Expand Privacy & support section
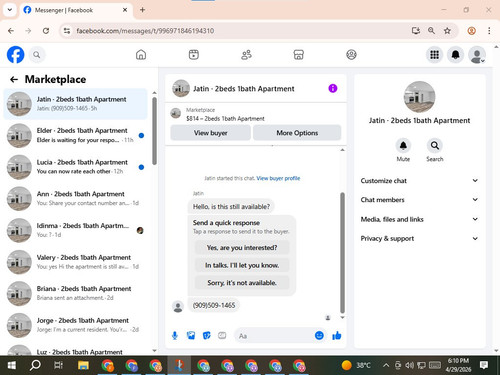The width and height of the screenshot is (500, 375). [x=419, y=238]
